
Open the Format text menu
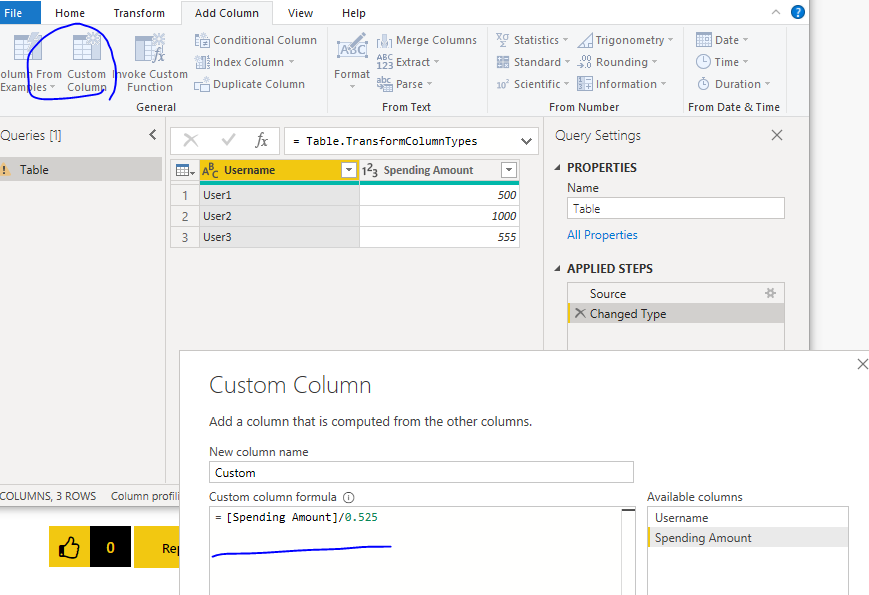click(x=352, y=61)
